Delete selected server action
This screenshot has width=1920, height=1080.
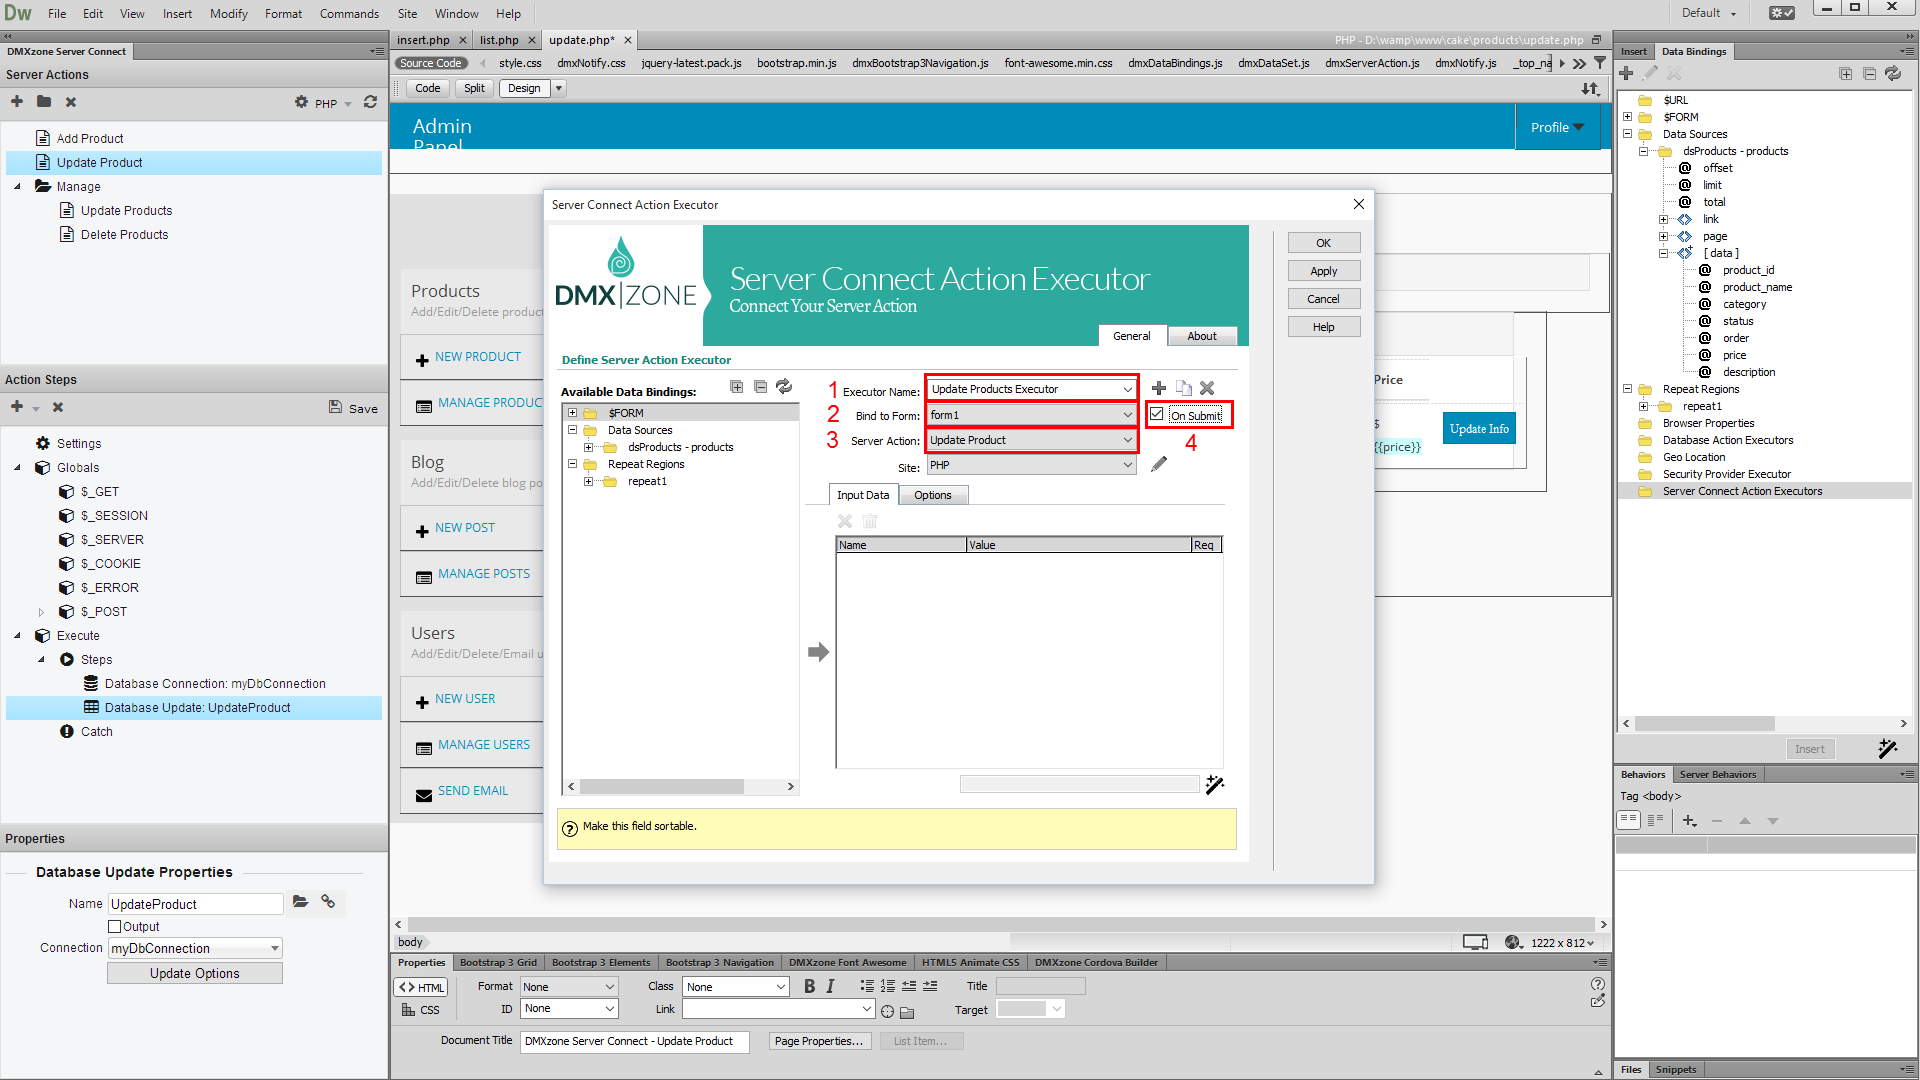[71, 101]
